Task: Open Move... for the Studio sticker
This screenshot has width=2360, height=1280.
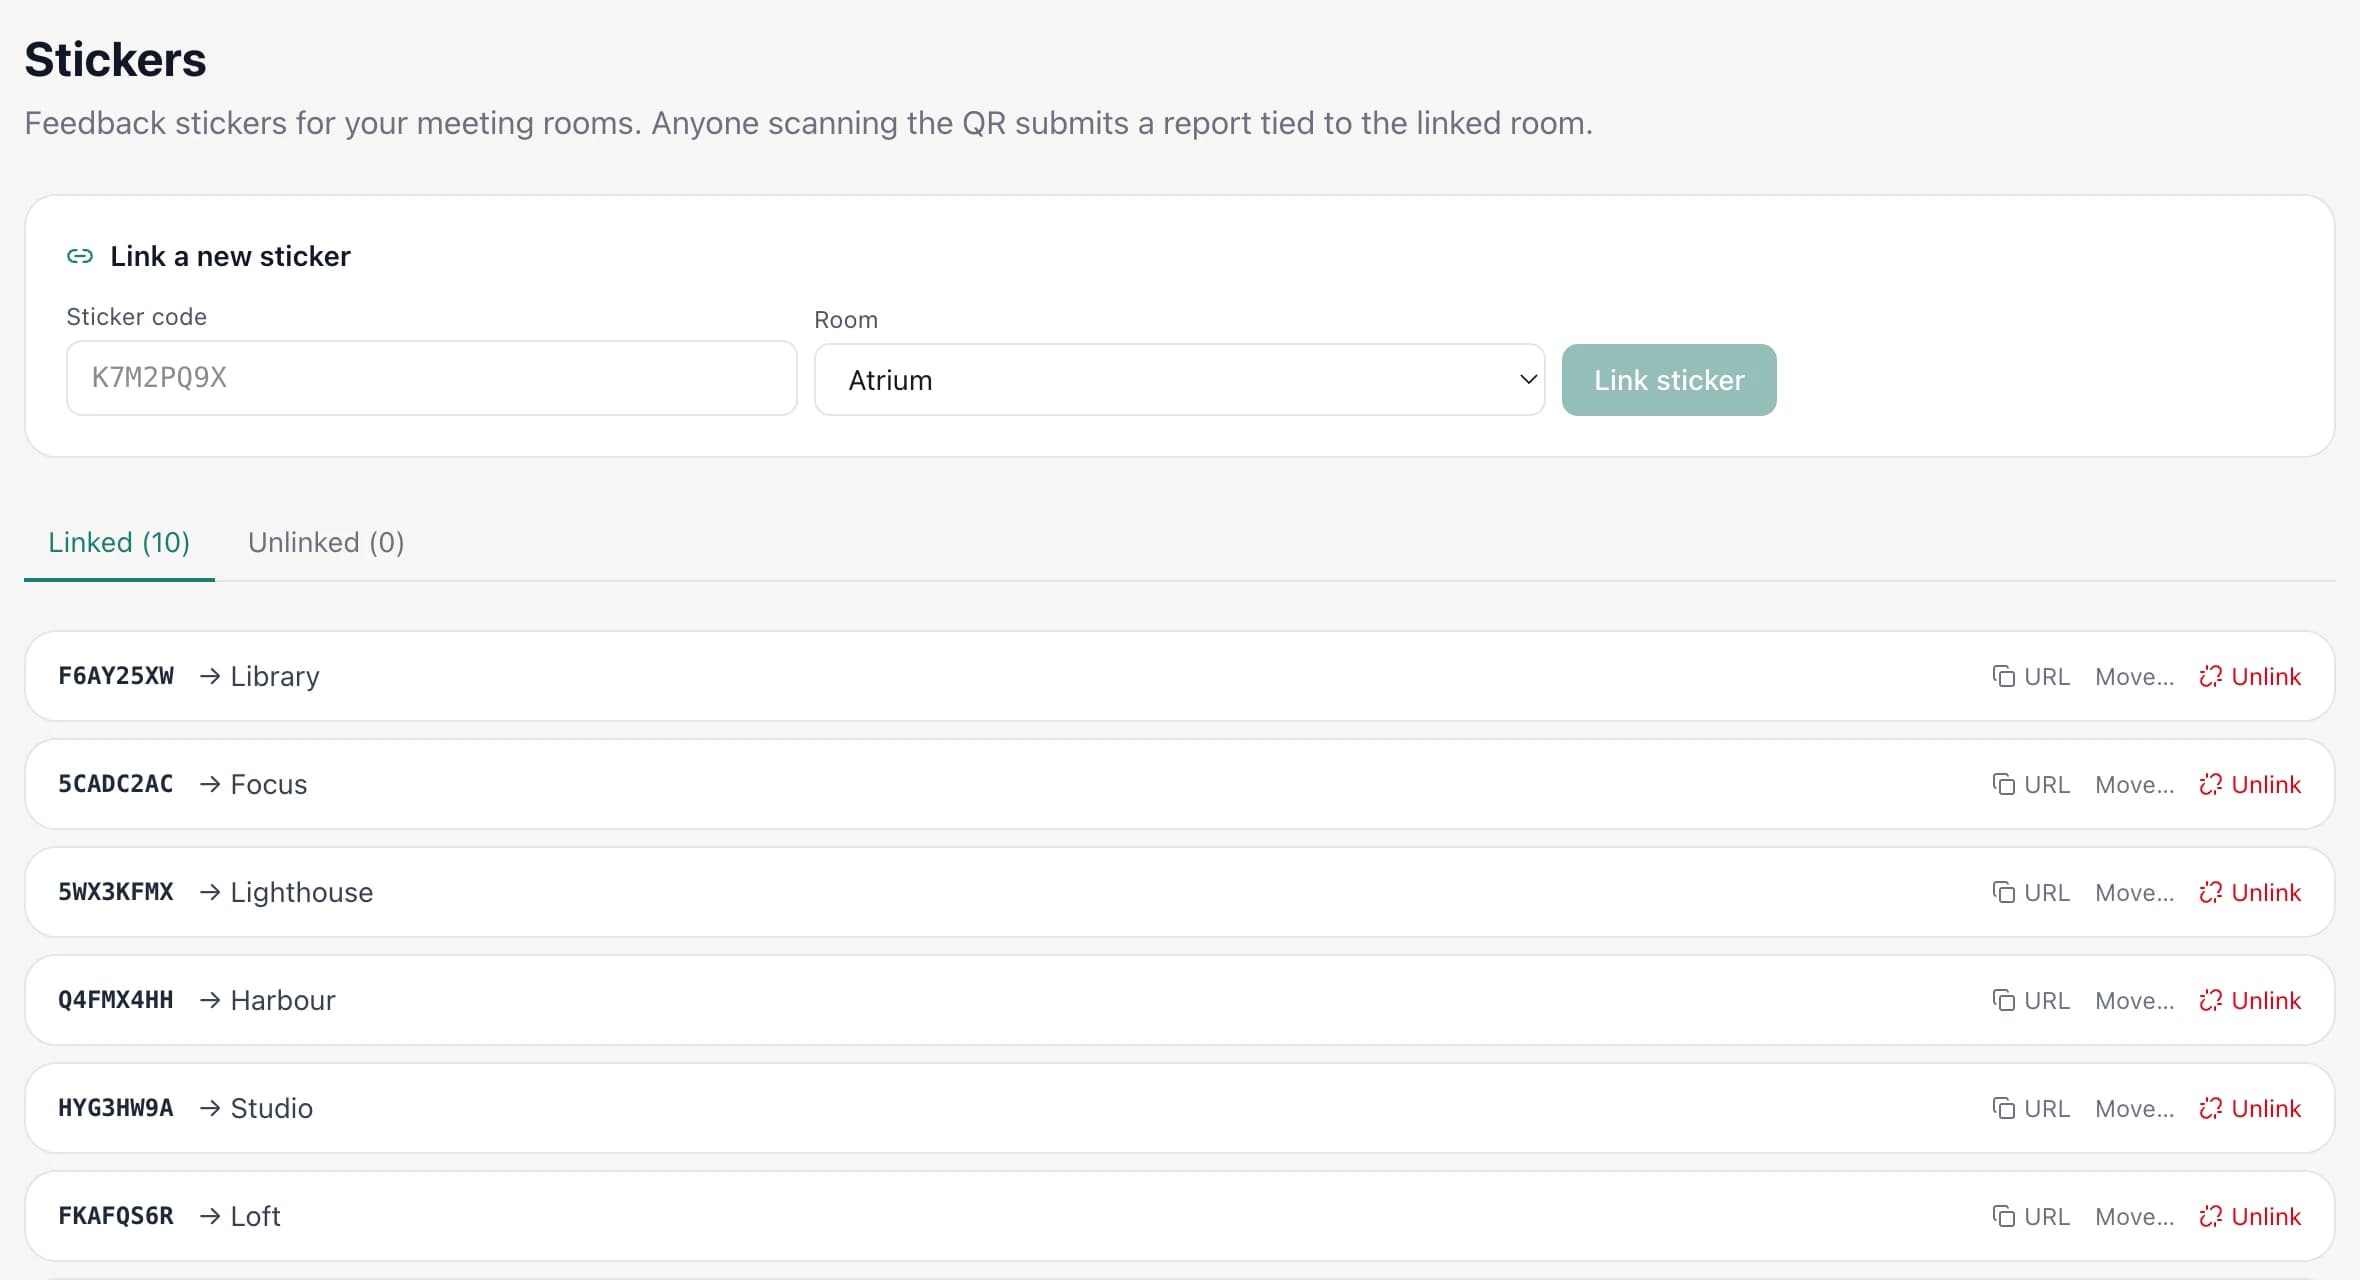Action: [x=2134, y=1109]
